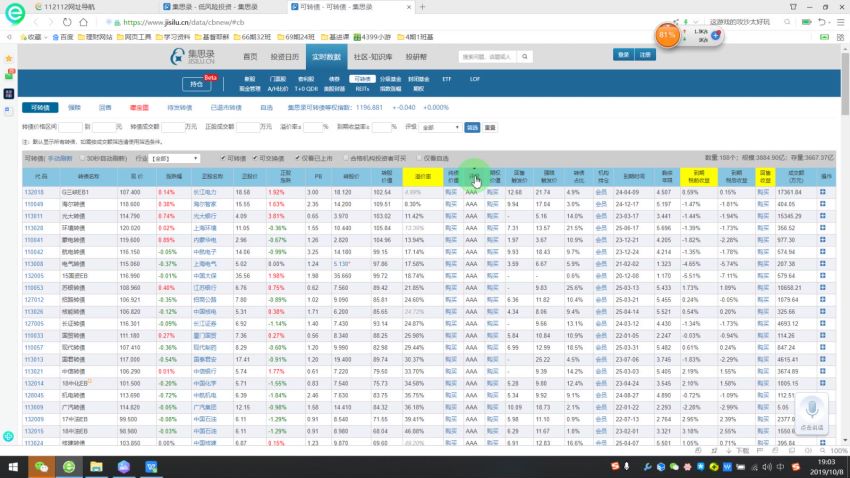Switch to the 已退市转债 sub tab
This screenshot has width=850, height=478.
[226, 108]
